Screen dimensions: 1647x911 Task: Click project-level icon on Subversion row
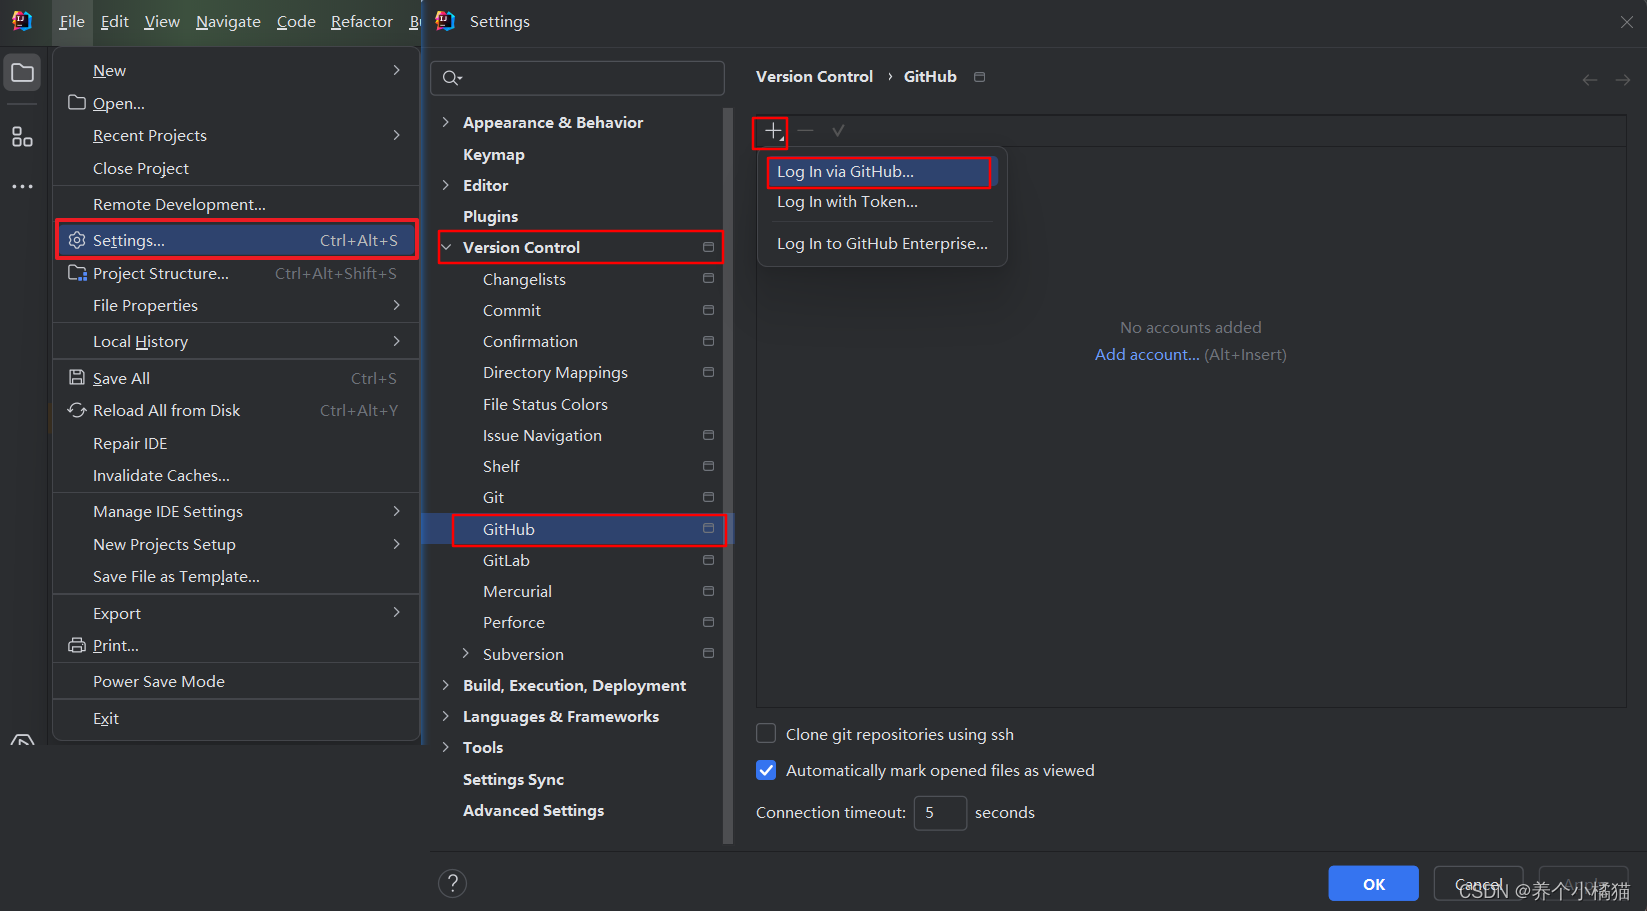click(708, 653)
